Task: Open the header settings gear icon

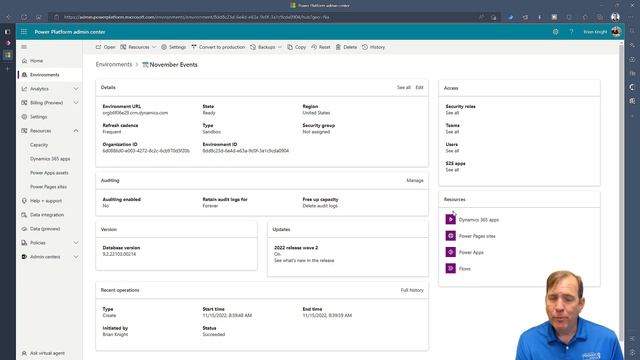Action: (556, 32)
